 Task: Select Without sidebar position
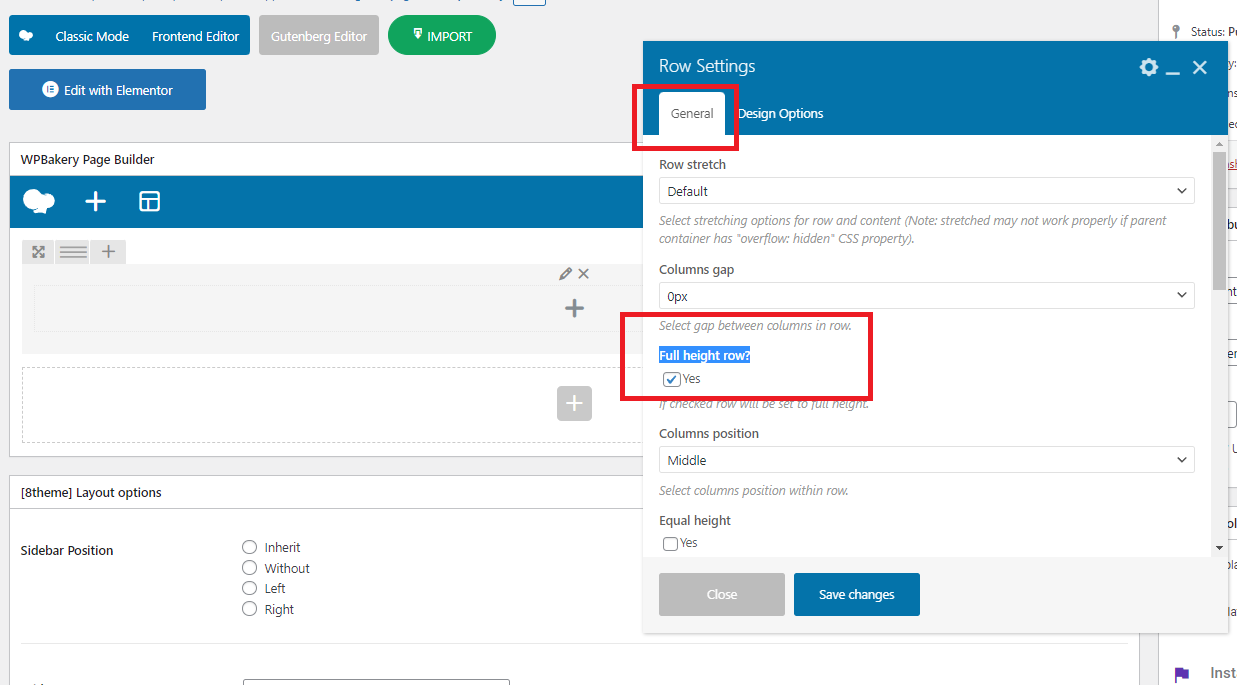pyautogui.click(x=250, y=568)
